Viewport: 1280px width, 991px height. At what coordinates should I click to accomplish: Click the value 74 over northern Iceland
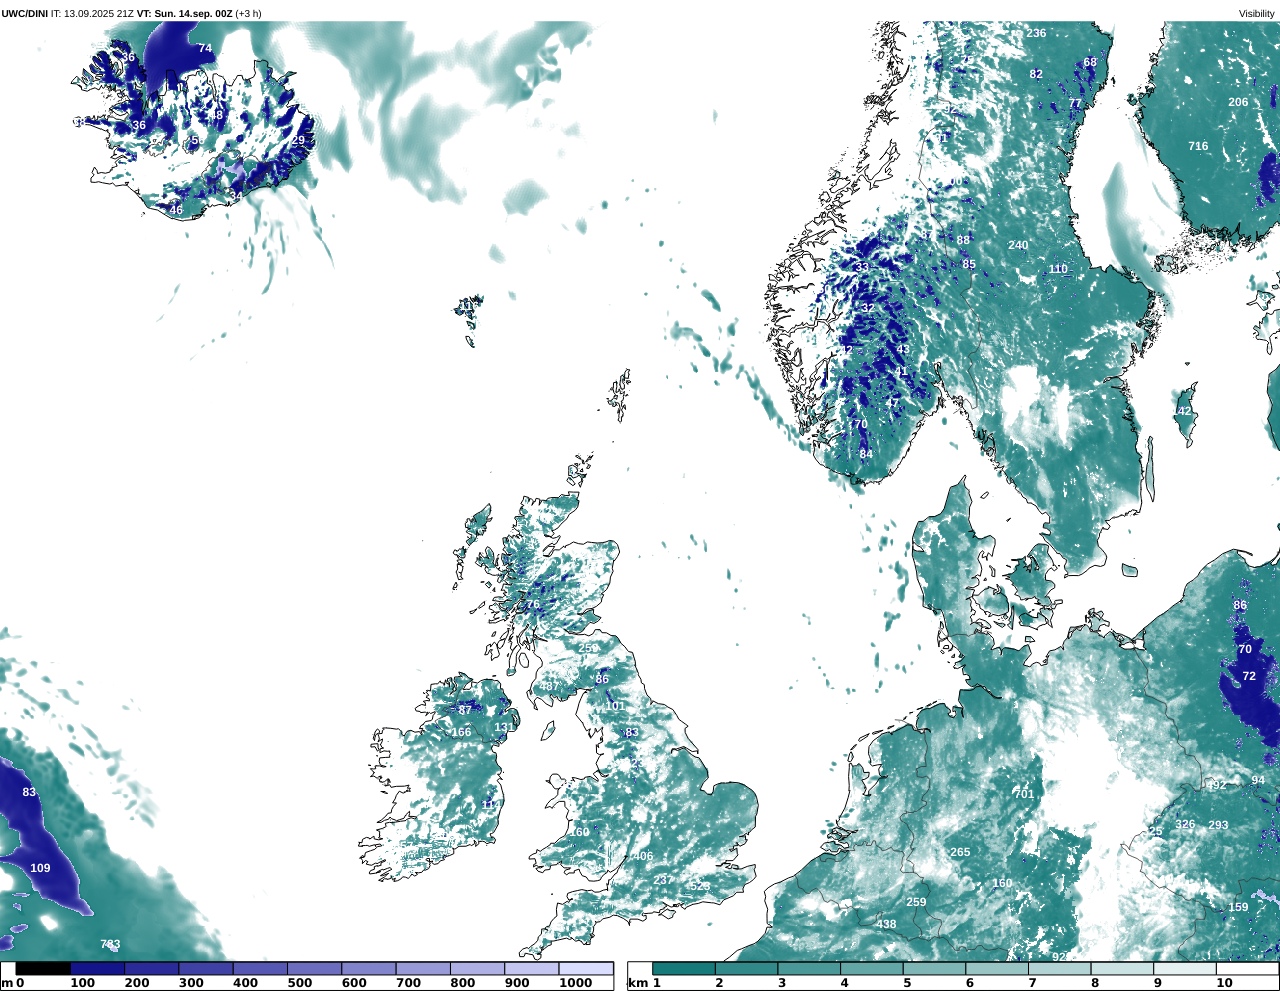205,48
